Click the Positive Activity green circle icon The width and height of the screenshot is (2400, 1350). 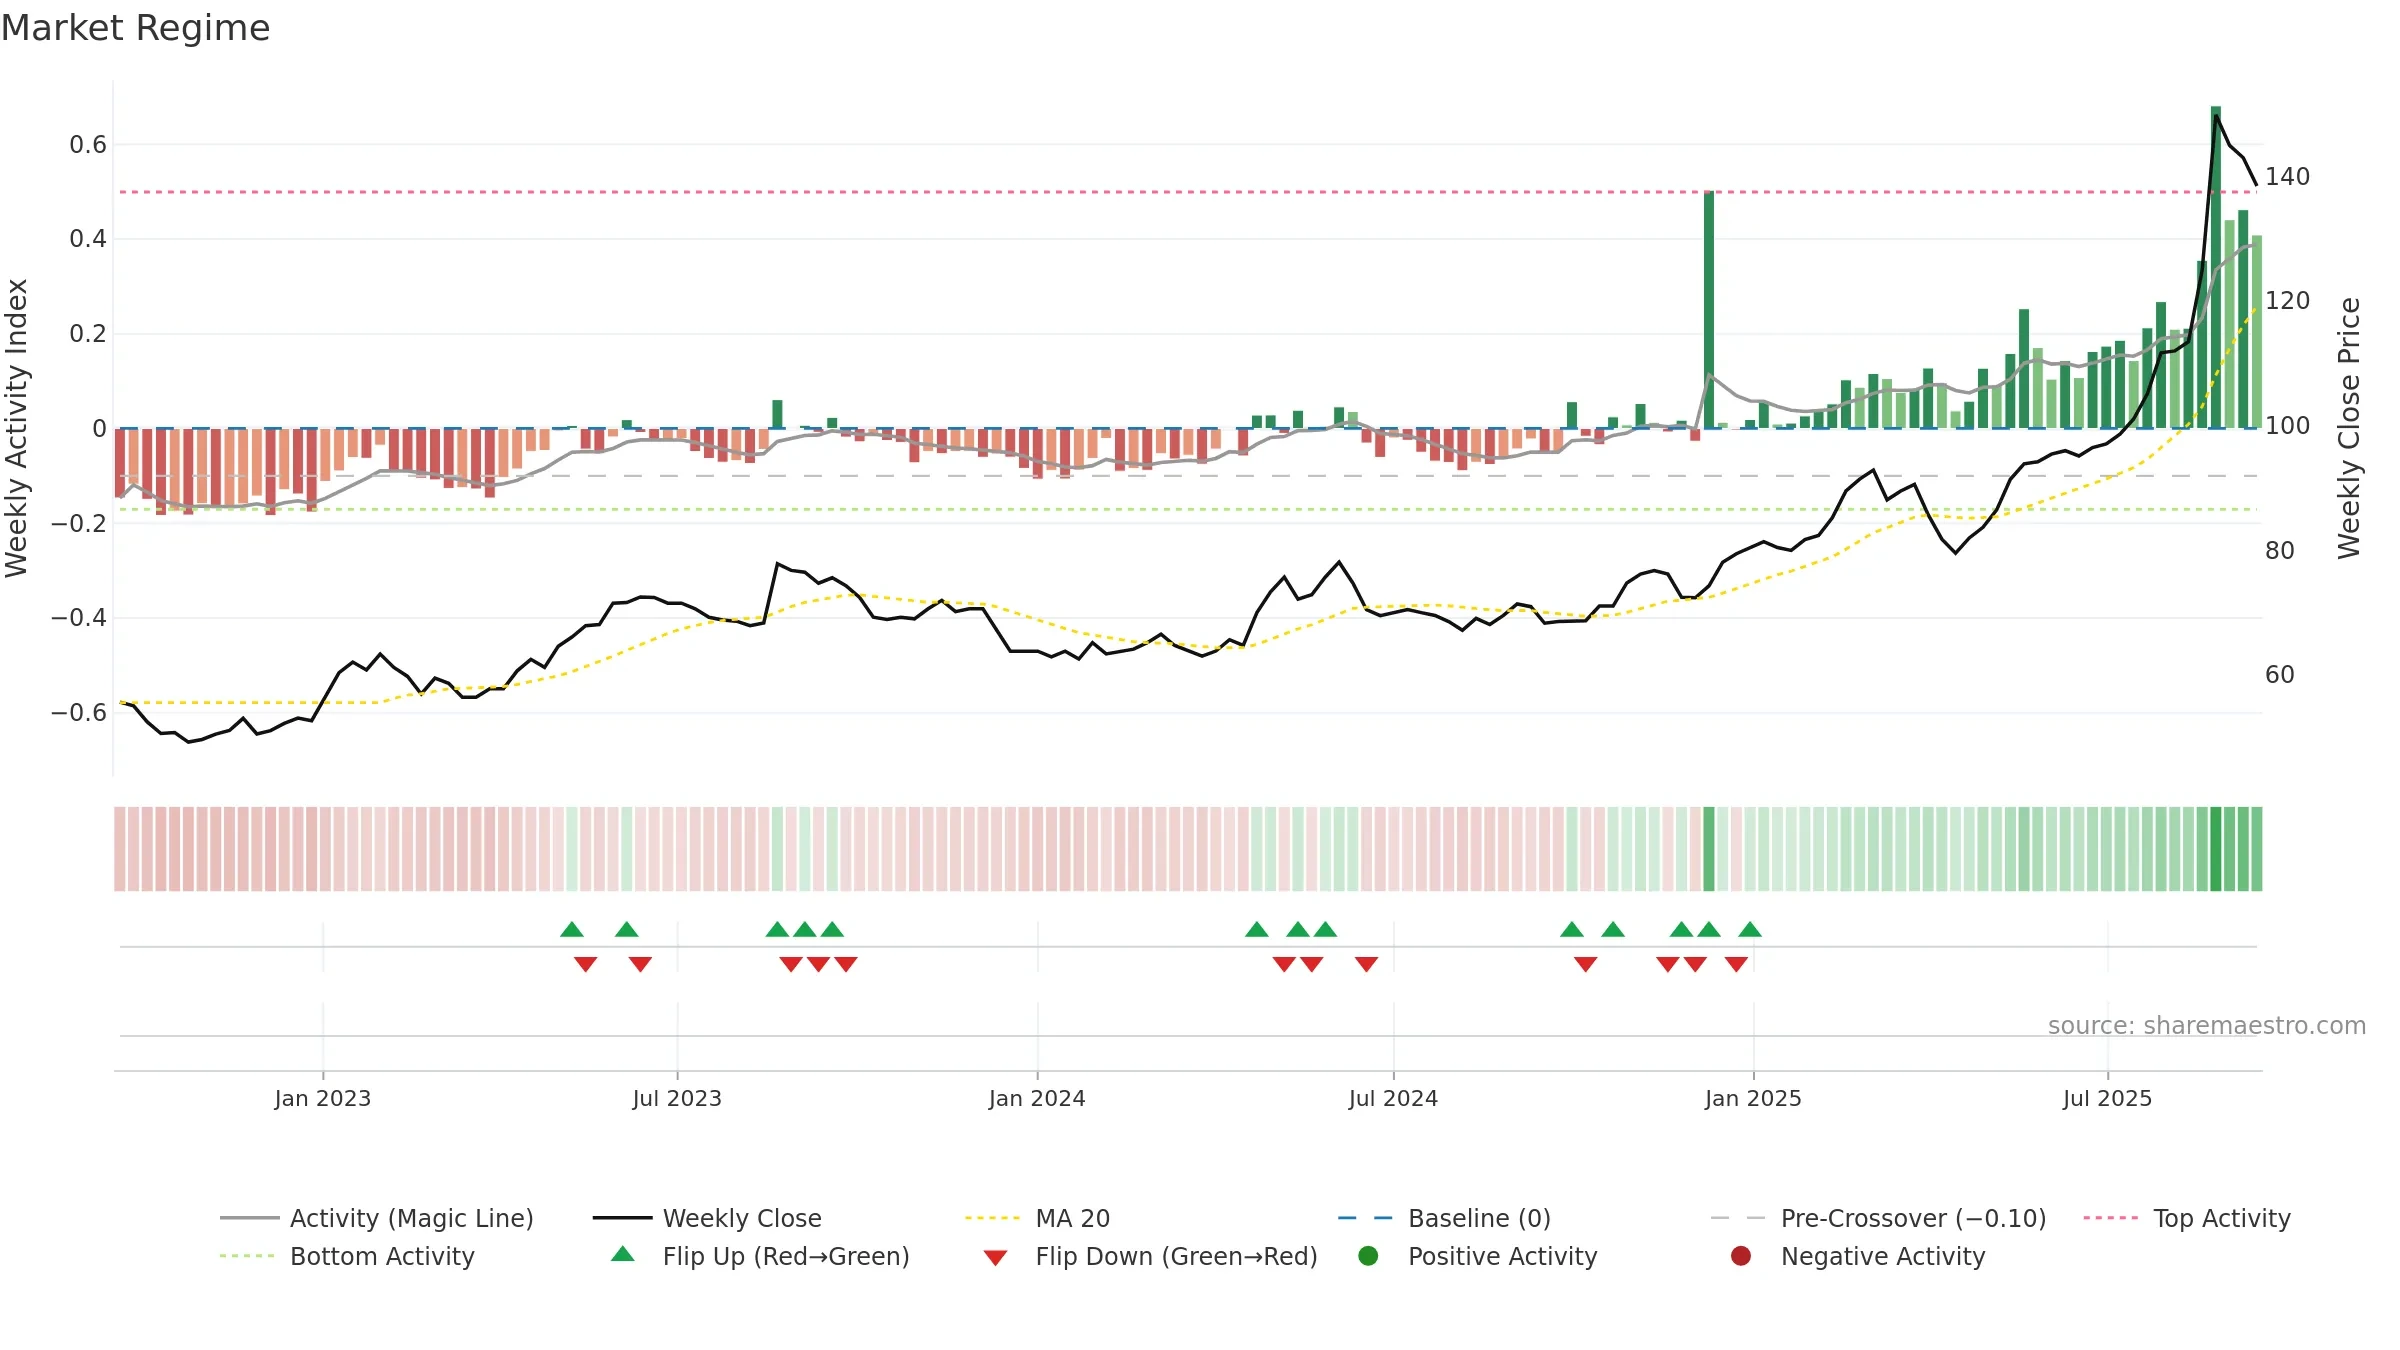(x=1368, y=1255)
